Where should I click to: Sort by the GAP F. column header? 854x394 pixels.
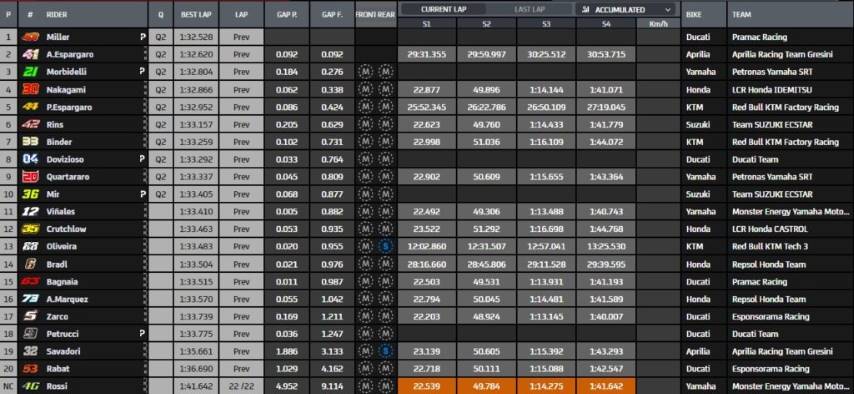click(332, 15)
